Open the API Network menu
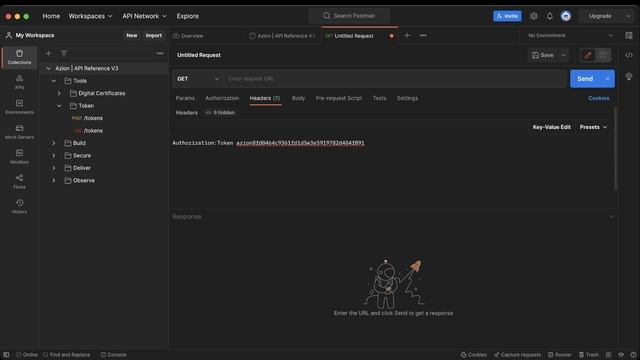 (x=144, y=16)
